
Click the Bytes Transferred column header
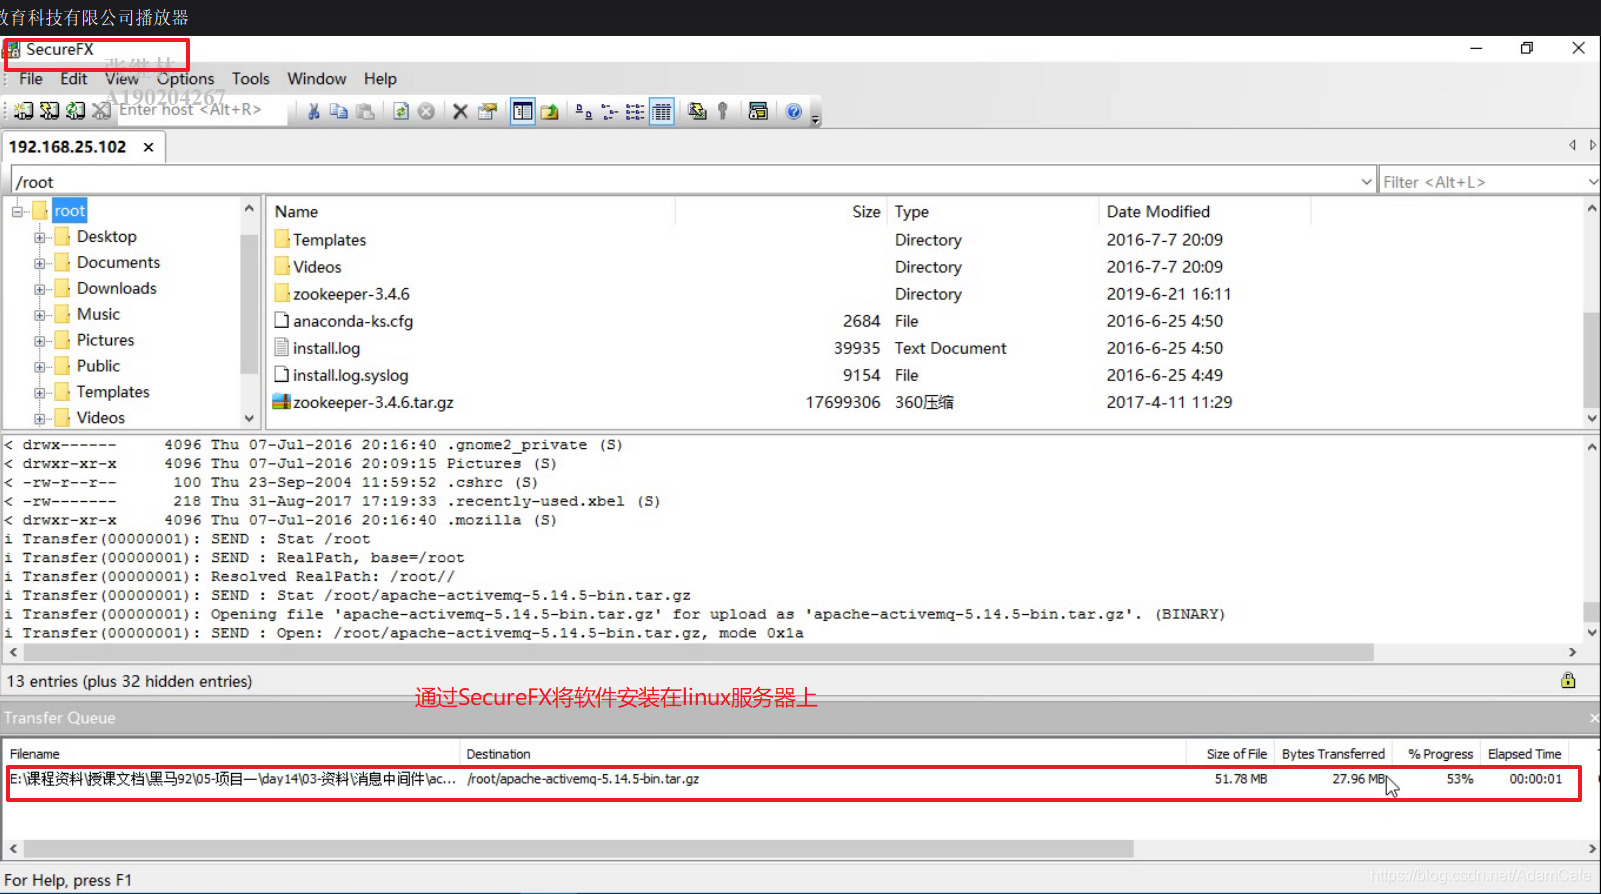1333,754
